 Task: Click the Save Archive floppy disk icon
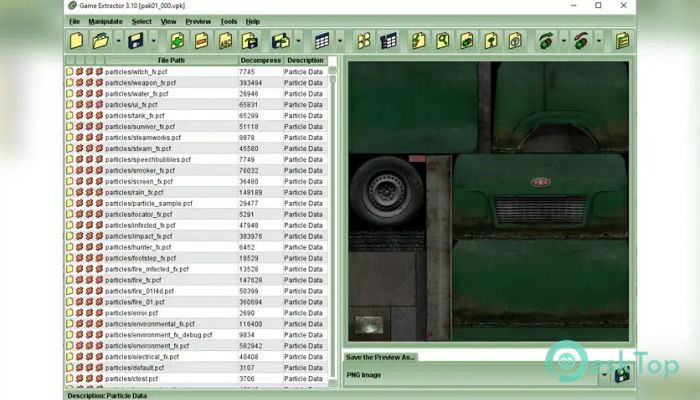pos(136,41)
